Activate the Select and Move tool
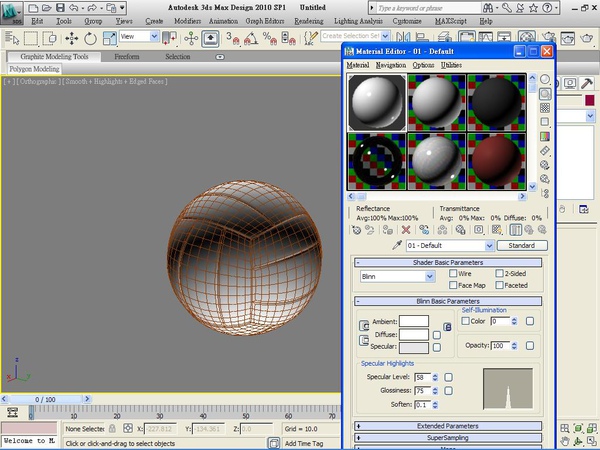Screen dimensions: 600x450 tap(72, 38)
